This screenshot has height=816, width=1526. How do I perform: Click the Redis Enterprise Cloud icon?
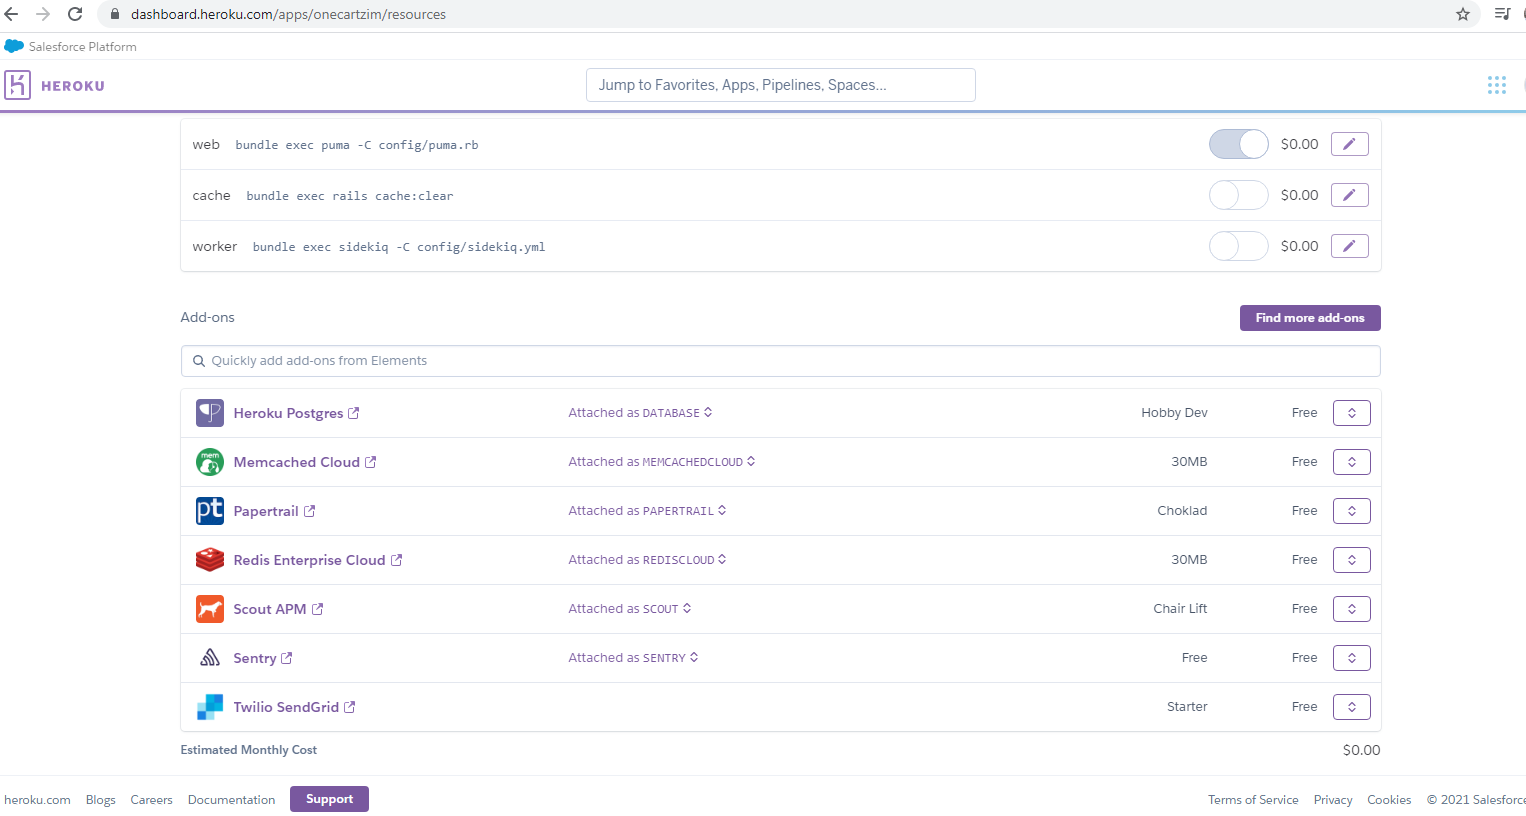209,559
